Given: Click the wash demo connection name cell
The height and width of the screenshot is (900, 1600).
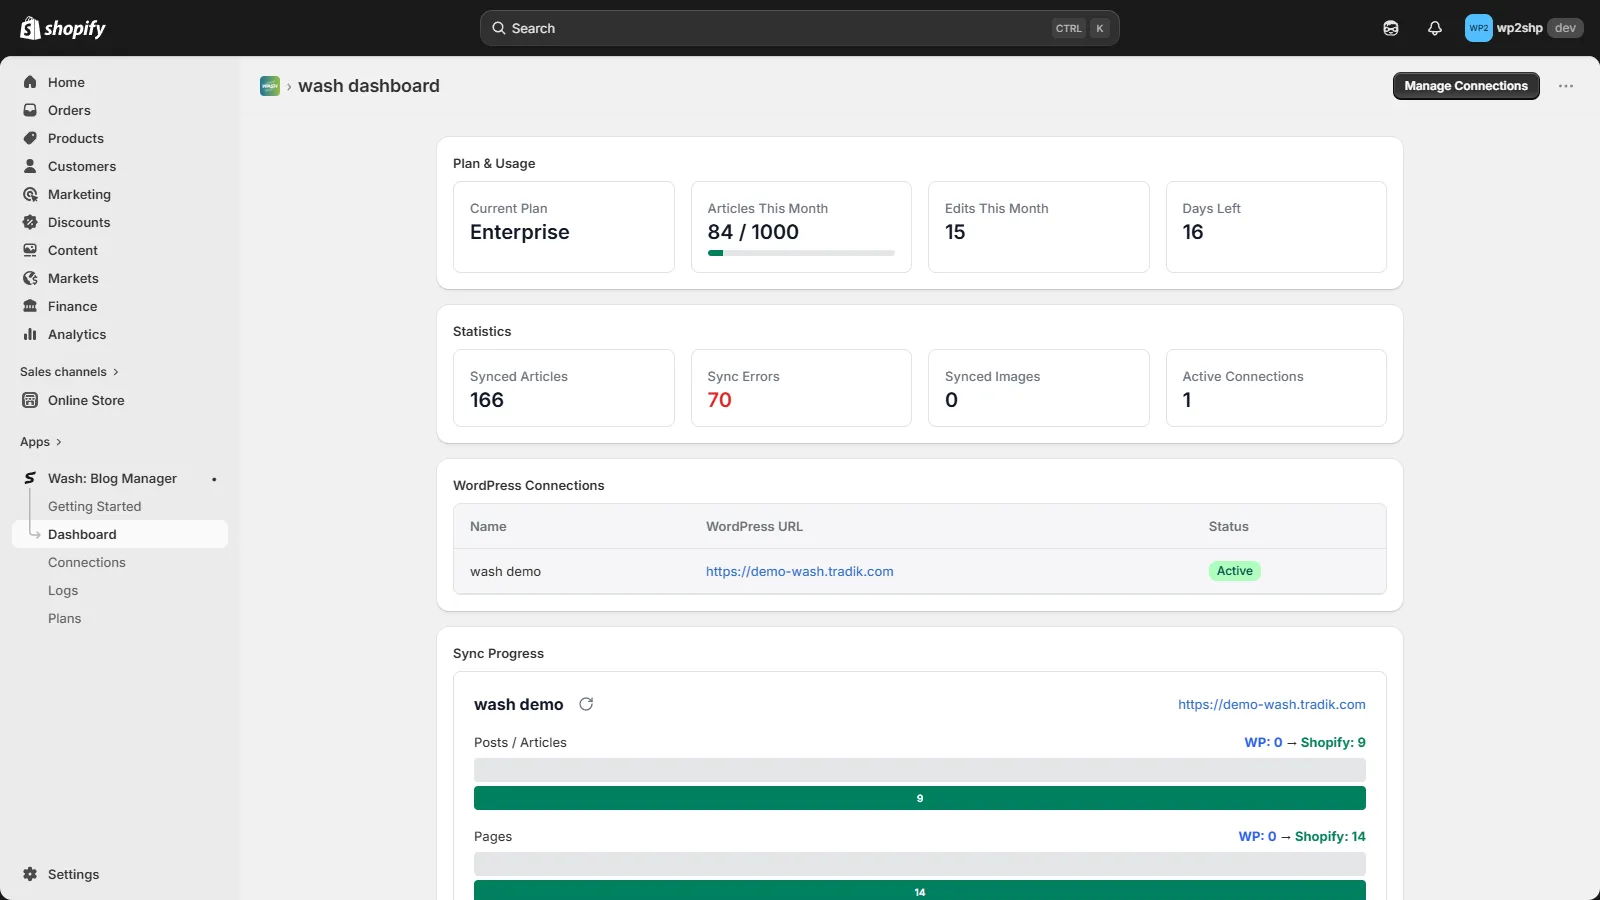Looking at the screenshot, I should pyautogui.click(x=505, y=571).
